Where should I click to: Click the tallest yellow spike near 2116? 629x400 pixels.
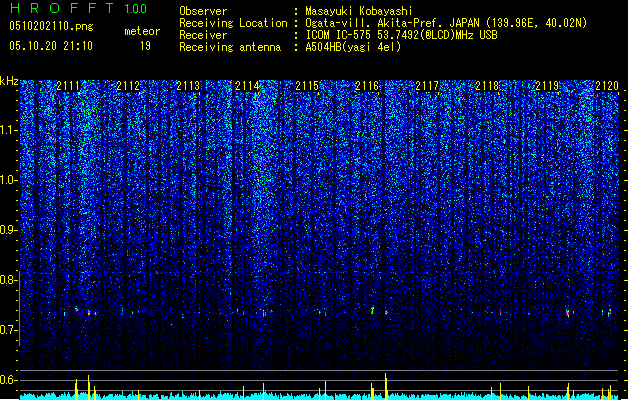click(x=386, y=386)
